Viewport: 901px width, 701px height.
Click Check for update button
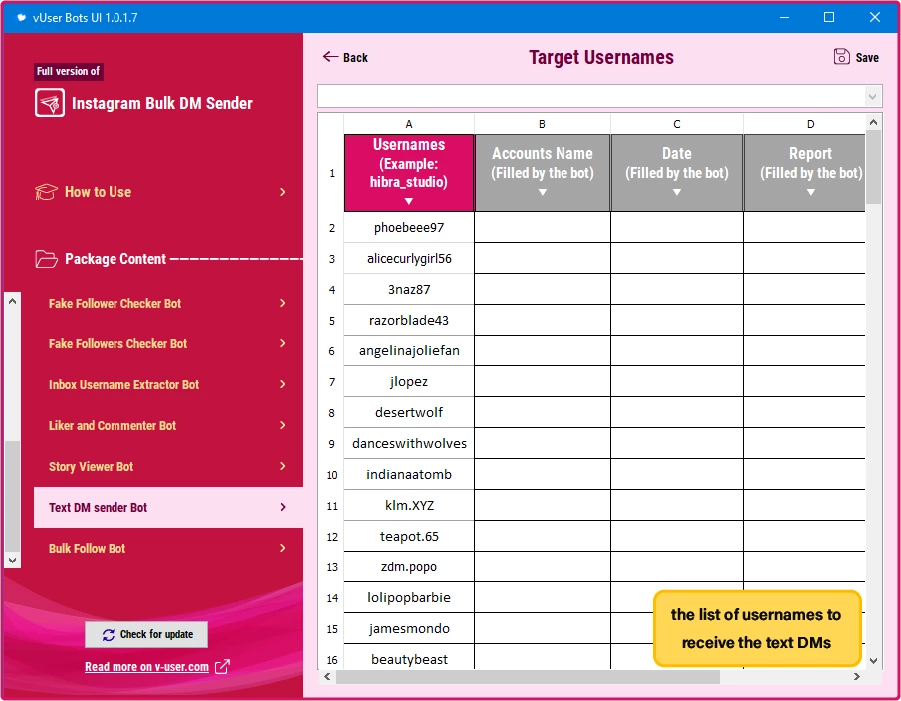(x=147, y=634)
